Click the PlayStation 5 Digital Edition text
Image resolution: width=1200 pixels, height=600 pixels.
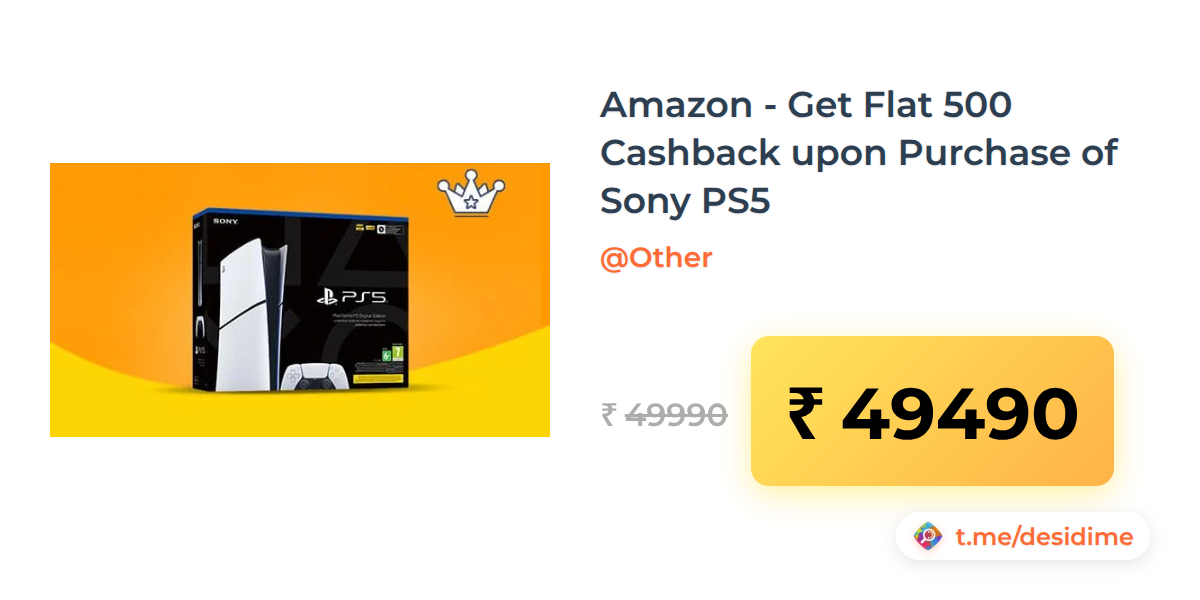tap(359, 316)
